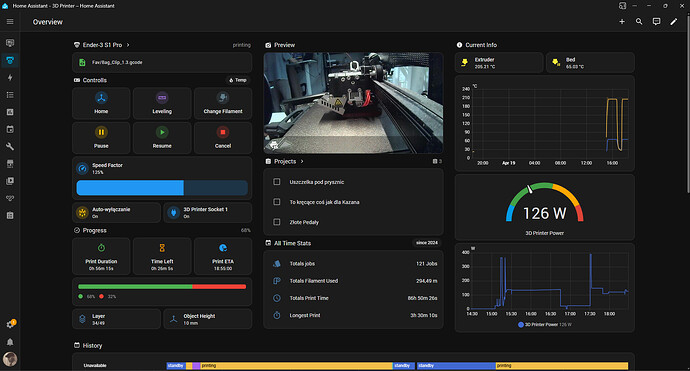Click the Current Info heading

(481, 45)
